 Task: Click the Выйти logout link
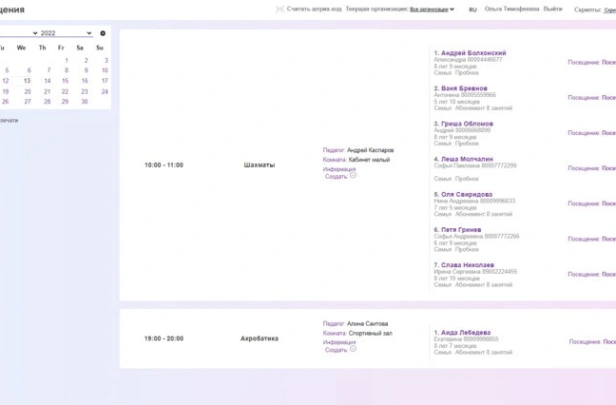[x=552, y=9]
